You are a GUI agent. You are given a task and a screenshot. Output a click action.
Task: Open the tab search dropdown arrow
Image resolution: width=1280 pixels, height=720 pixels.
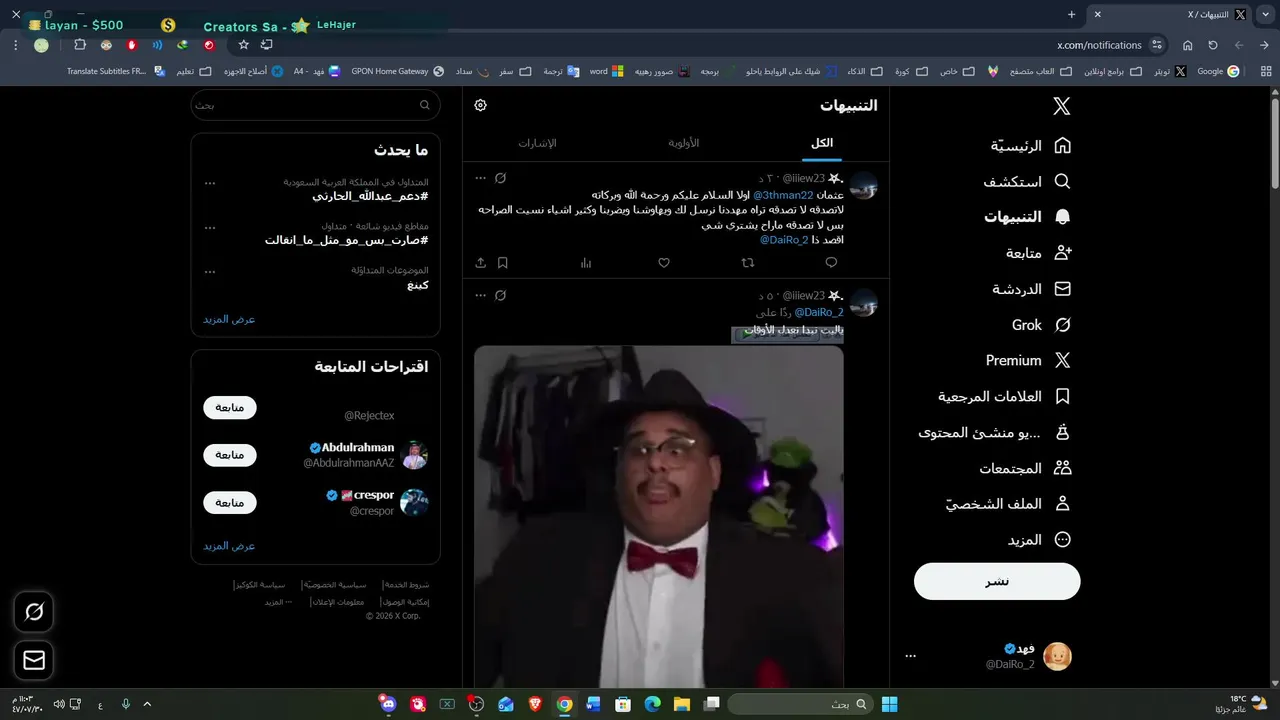1265,14
